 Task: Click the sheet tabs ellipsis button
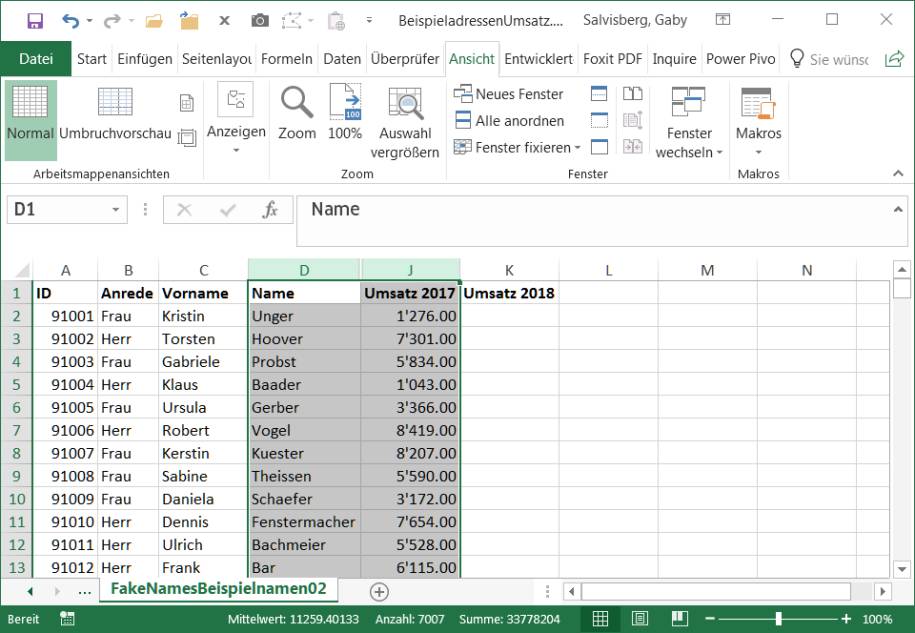tap(85, 592)
